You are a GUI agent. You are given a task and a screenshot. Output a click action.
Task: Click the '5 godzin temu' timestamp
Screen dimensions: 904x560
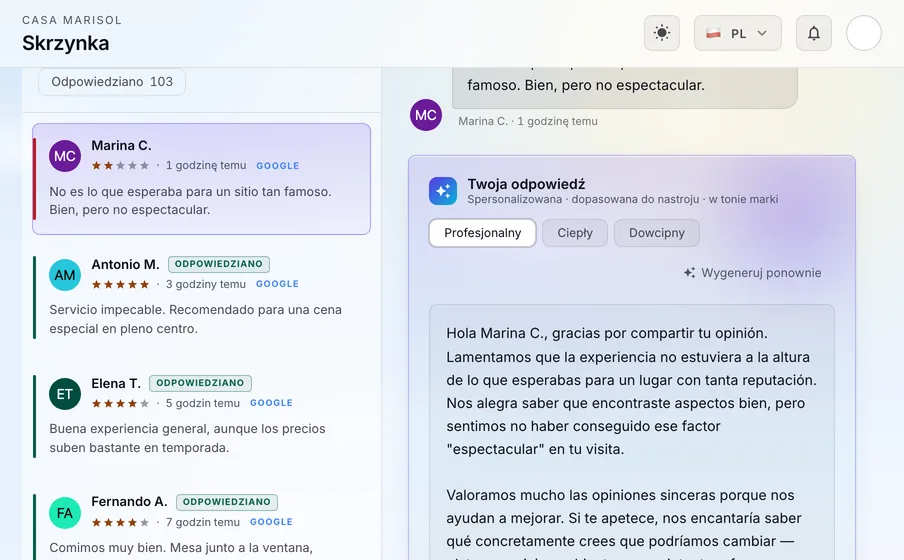(203, 403)
